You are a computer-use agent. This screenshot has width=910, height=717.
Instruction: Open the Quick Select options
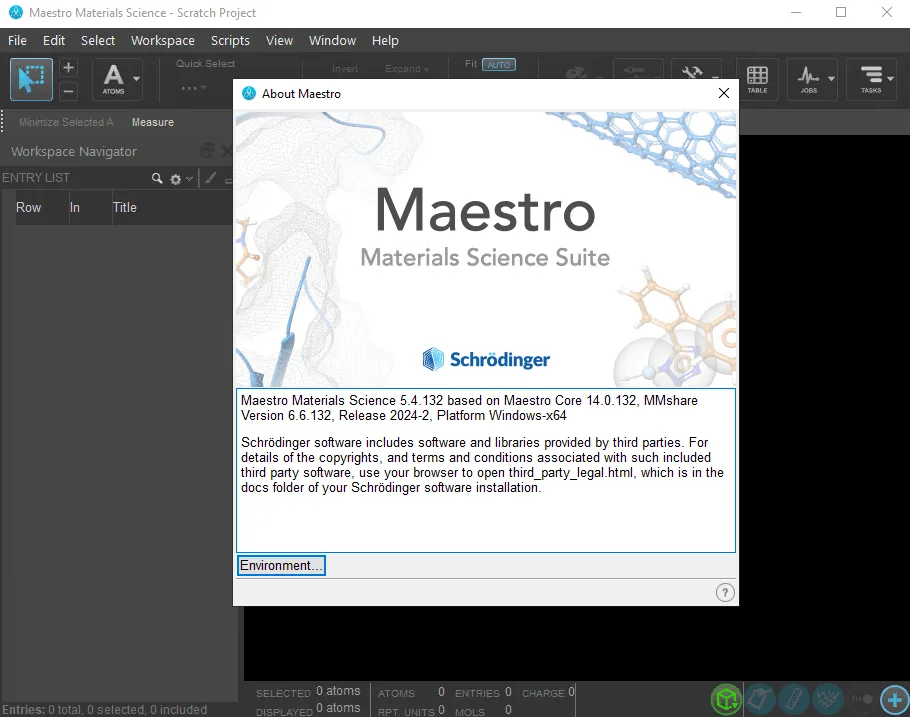click(193, 88)
